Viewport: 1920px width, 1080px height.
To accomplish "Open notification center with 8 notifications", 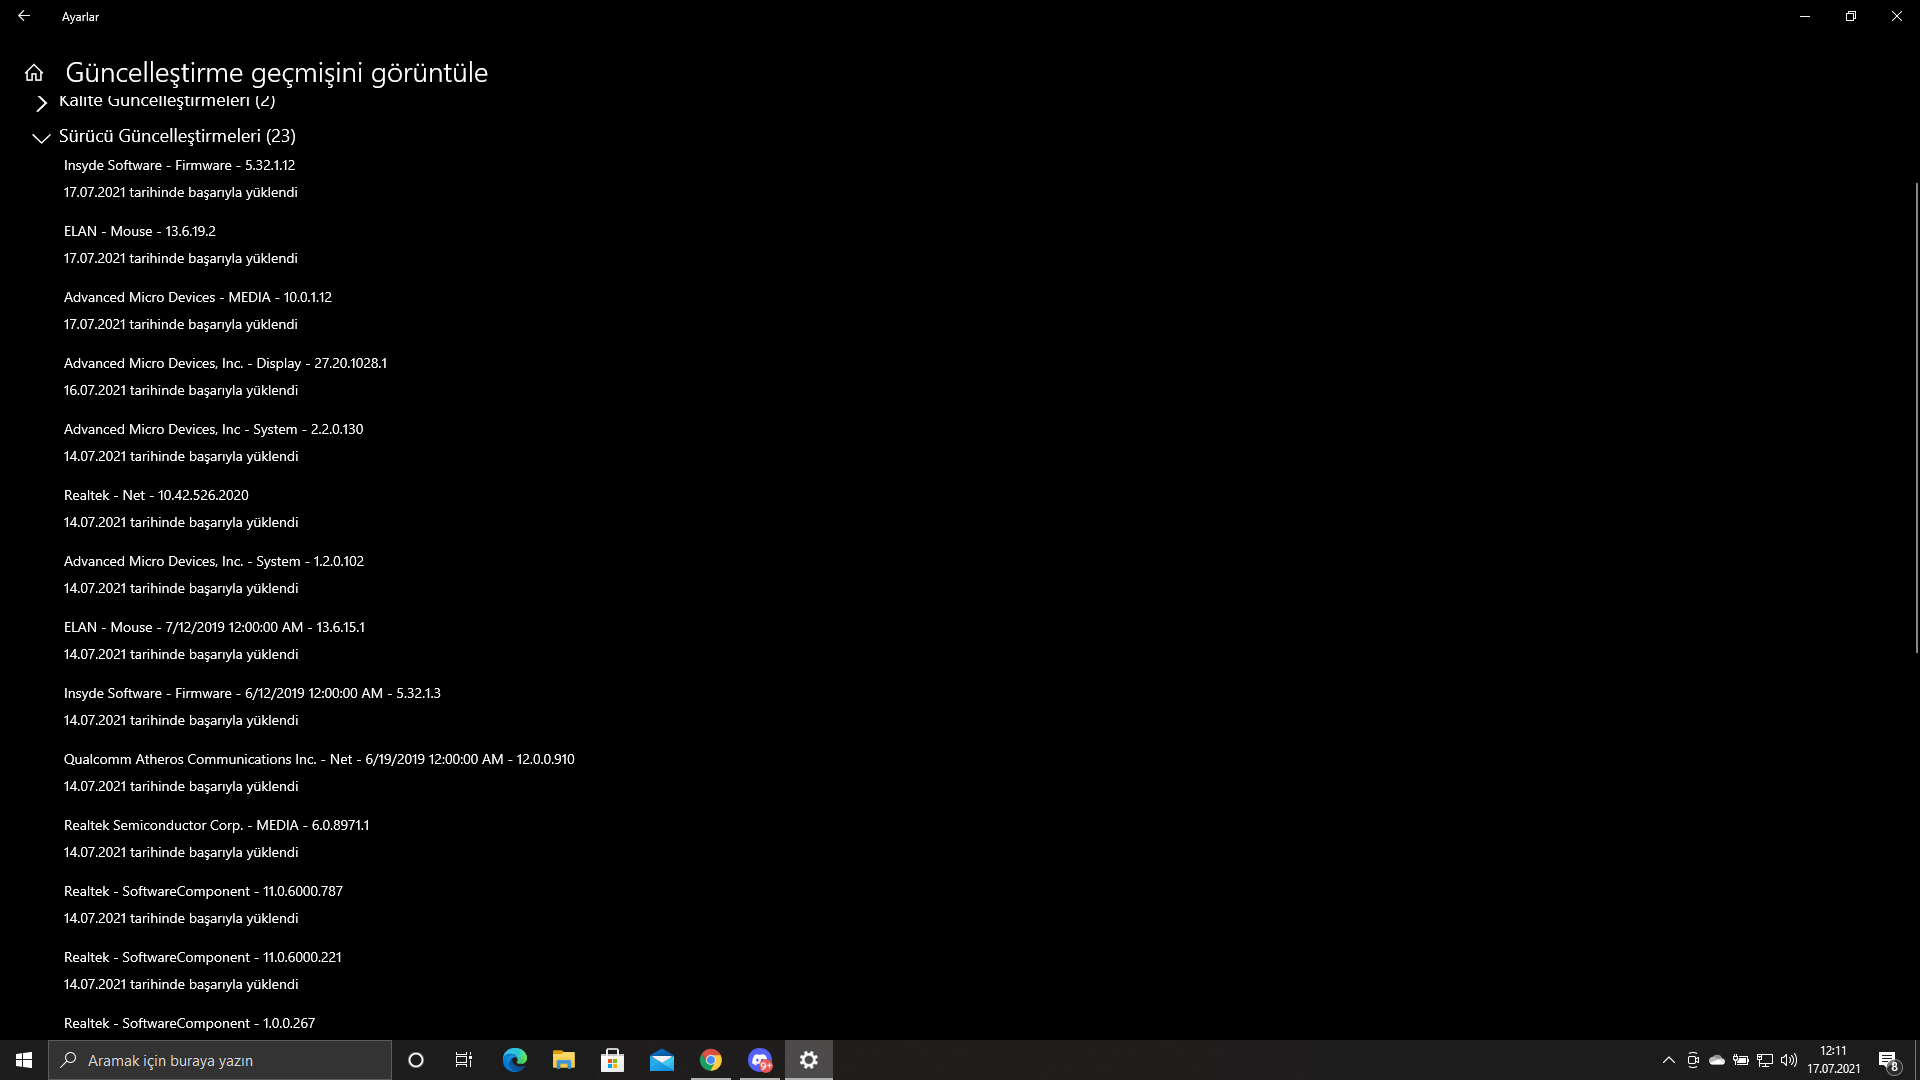I will point(1888,1060).
